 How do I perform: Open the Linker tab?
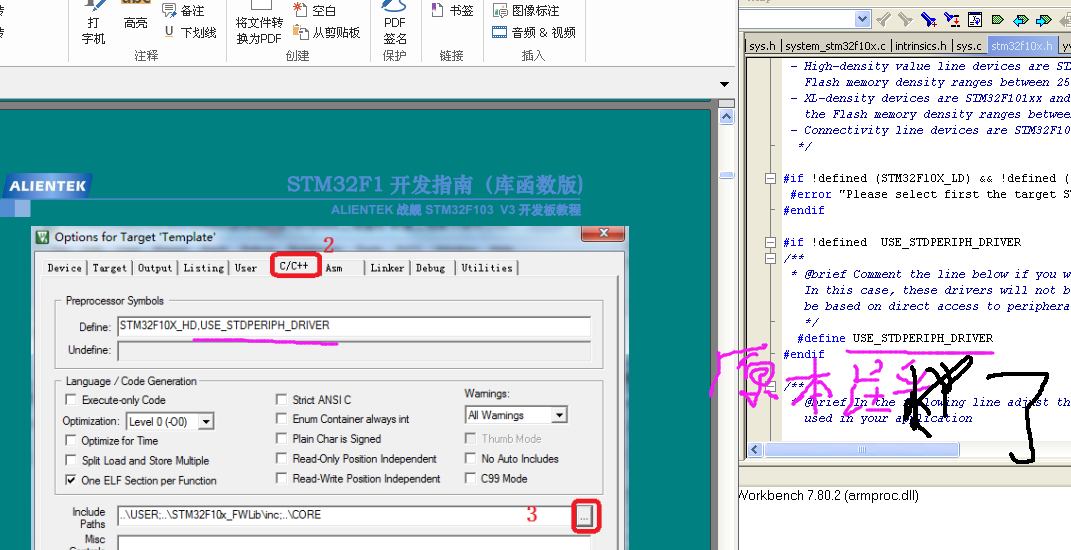point(387,268)
